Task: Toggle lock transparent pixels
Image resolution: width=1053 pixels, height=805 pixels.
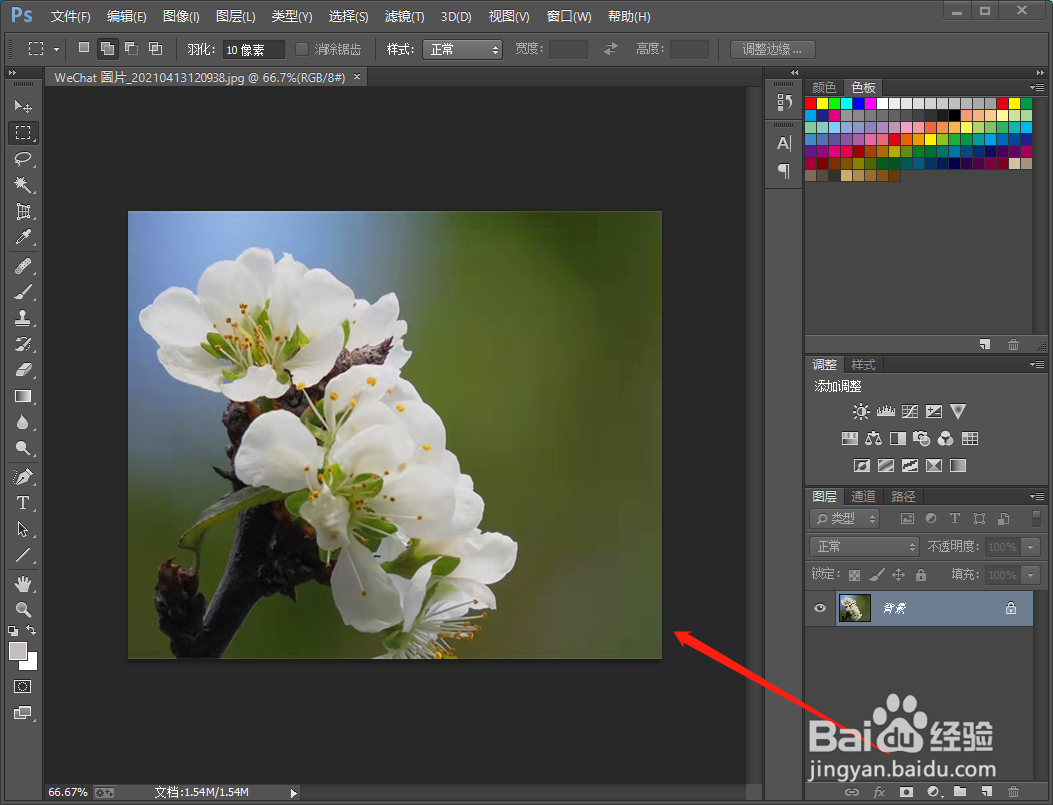Action: click(854, 575)
